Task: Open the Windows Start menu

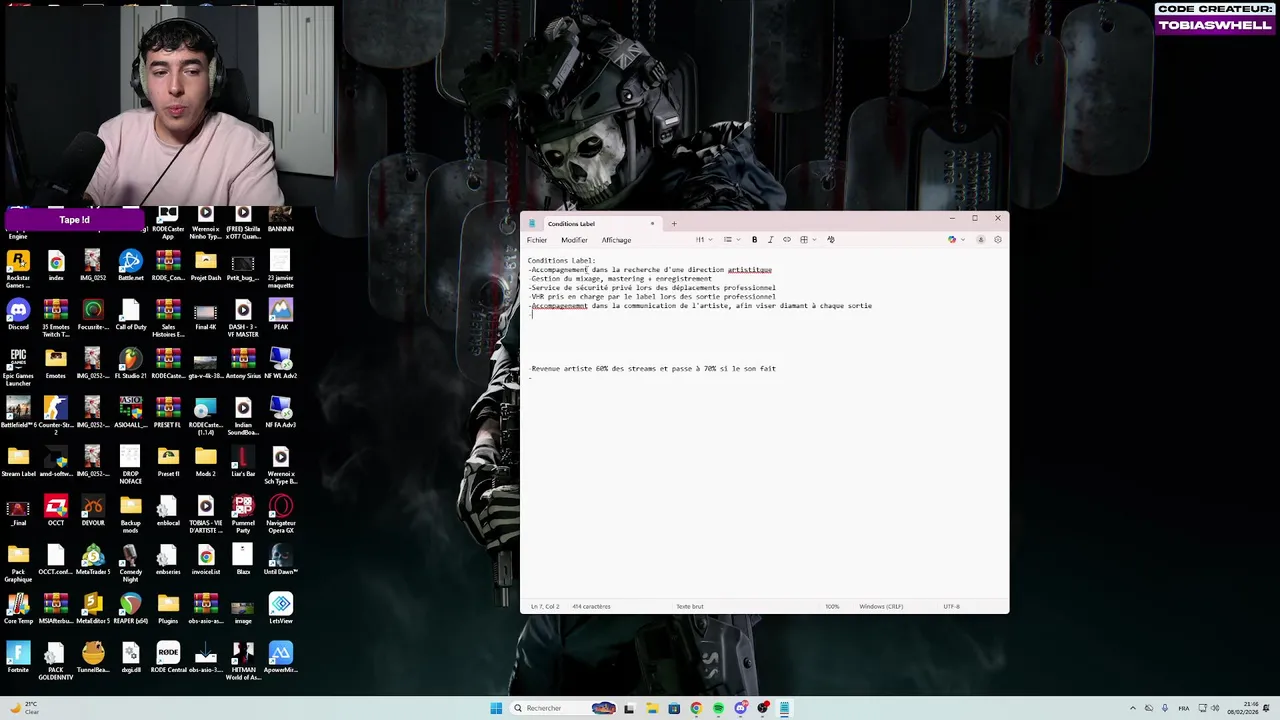Action: coord(496,708)
